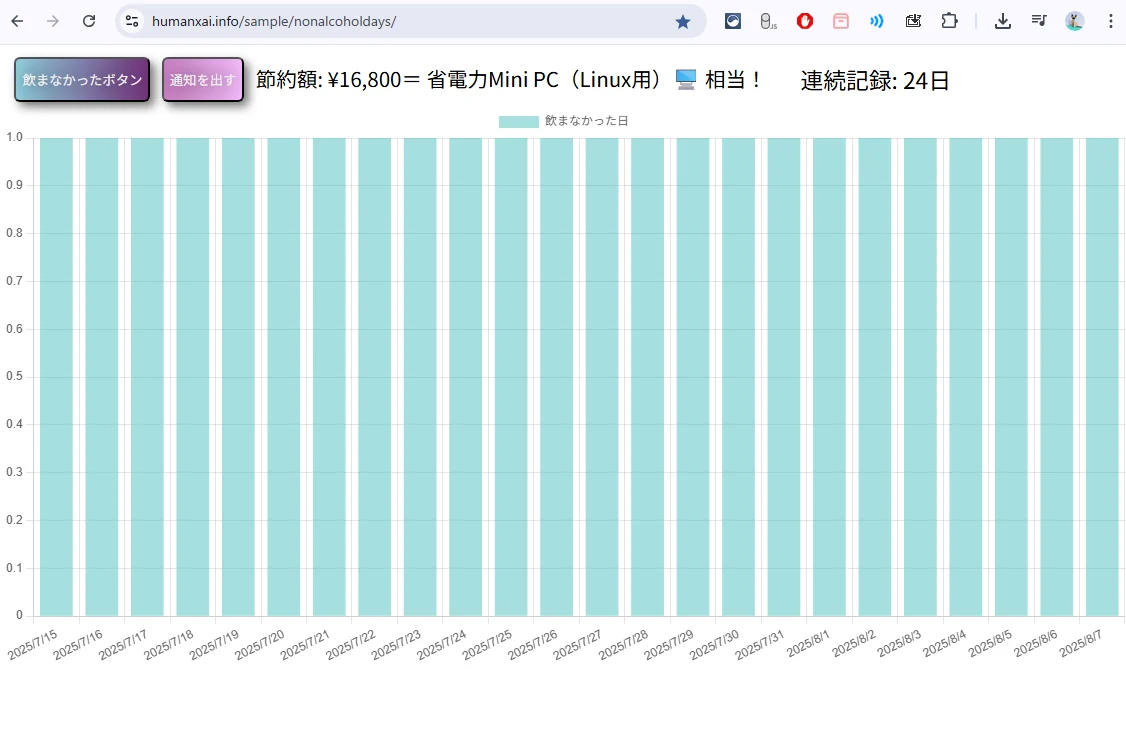Open the media controls playlist icon
The width and height of the screenshot is (1126, 738).
[1039, 21]
